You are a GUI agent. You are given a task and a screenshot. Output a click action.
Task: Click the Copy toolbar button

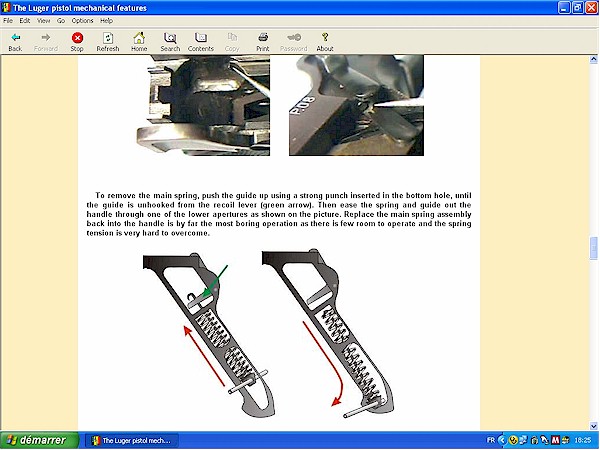(x=232, y=42)
